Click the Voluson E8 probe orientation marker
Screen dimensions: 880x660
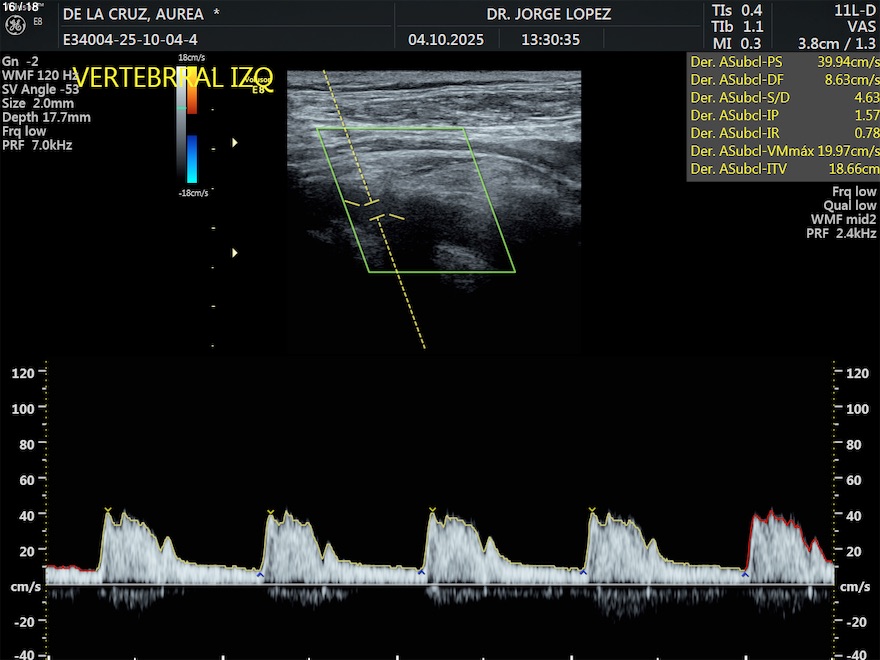pos(262,86)
